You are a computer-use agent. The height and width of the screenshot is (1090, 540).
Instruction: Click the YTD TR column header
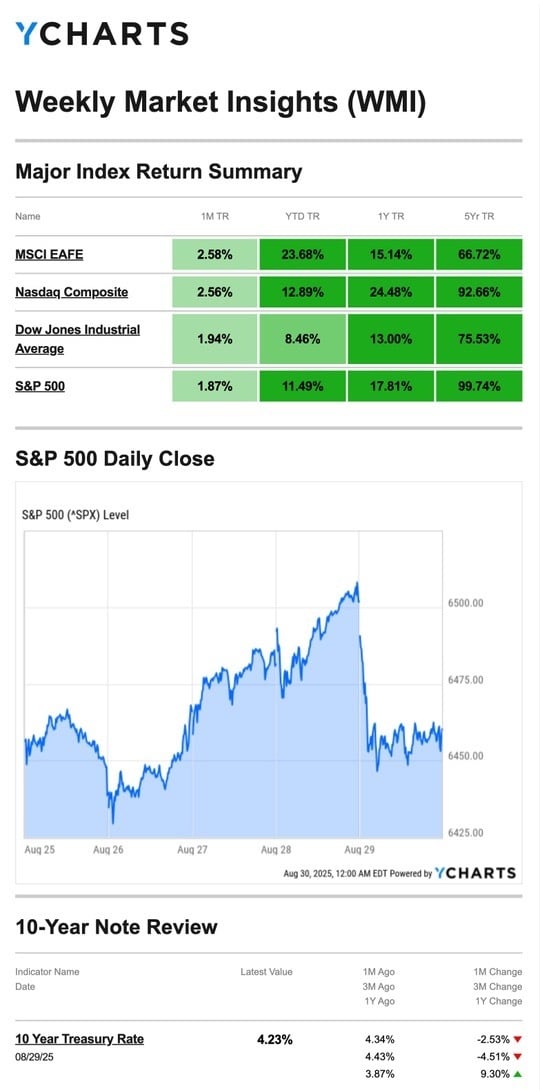(302, 217)
